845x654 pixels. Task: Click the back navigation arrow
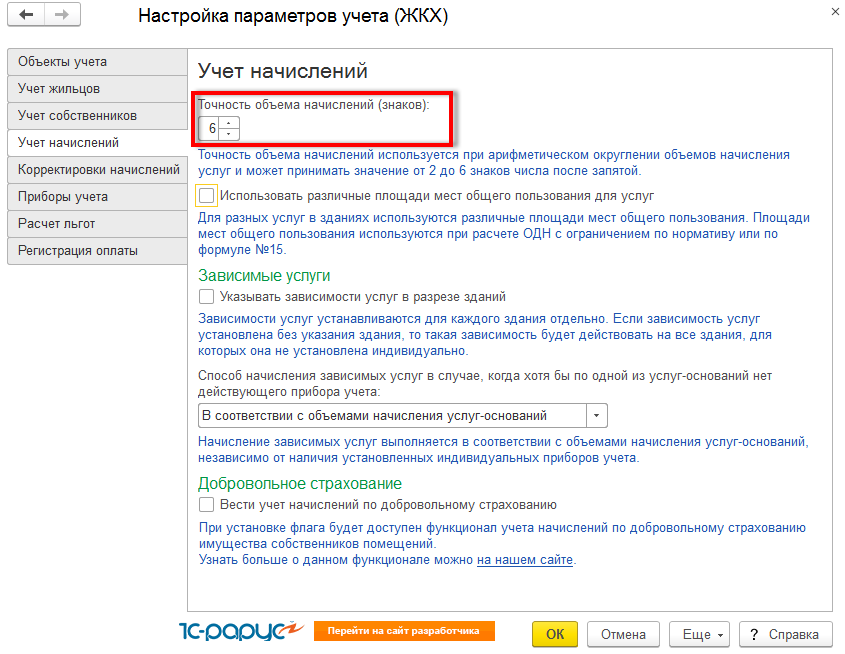pos(27,16)
